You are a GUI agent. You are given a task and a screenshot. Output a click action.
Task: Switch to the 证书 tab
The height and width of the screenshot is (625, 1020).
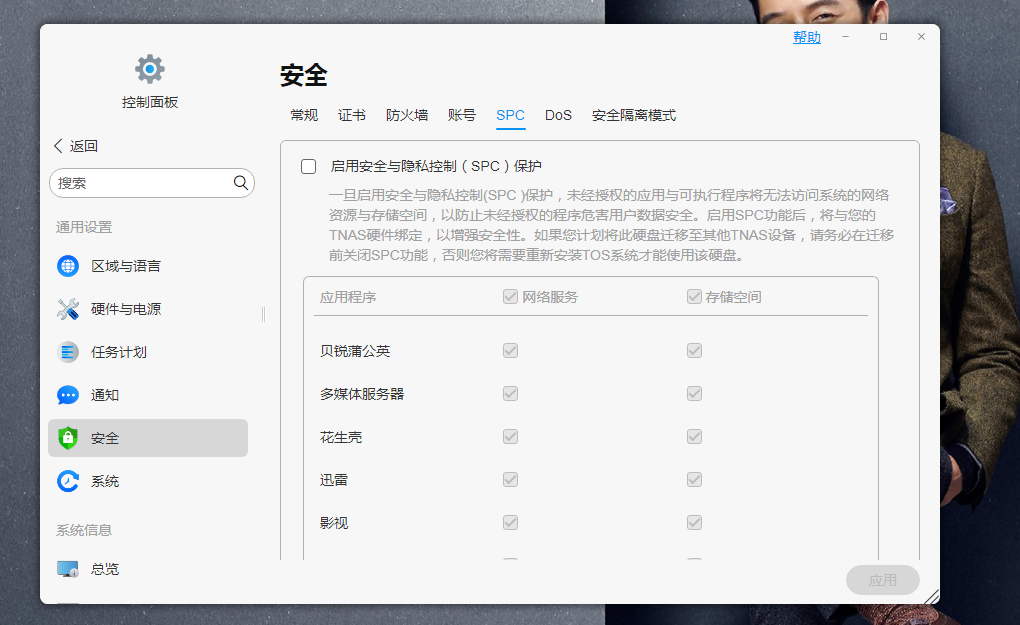[352, 115]
